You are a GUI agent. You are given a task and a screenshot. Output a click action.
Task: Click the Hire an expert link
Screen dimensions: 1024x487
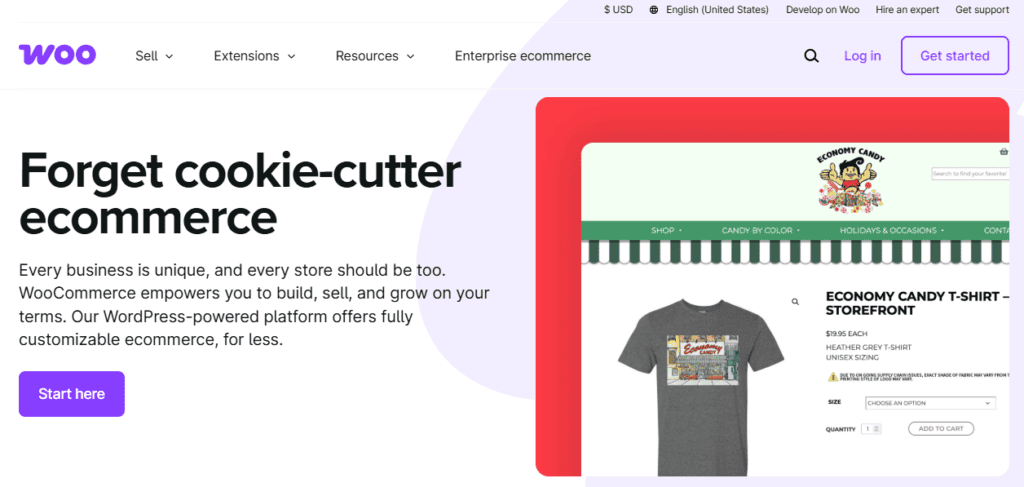coord(907,10)
